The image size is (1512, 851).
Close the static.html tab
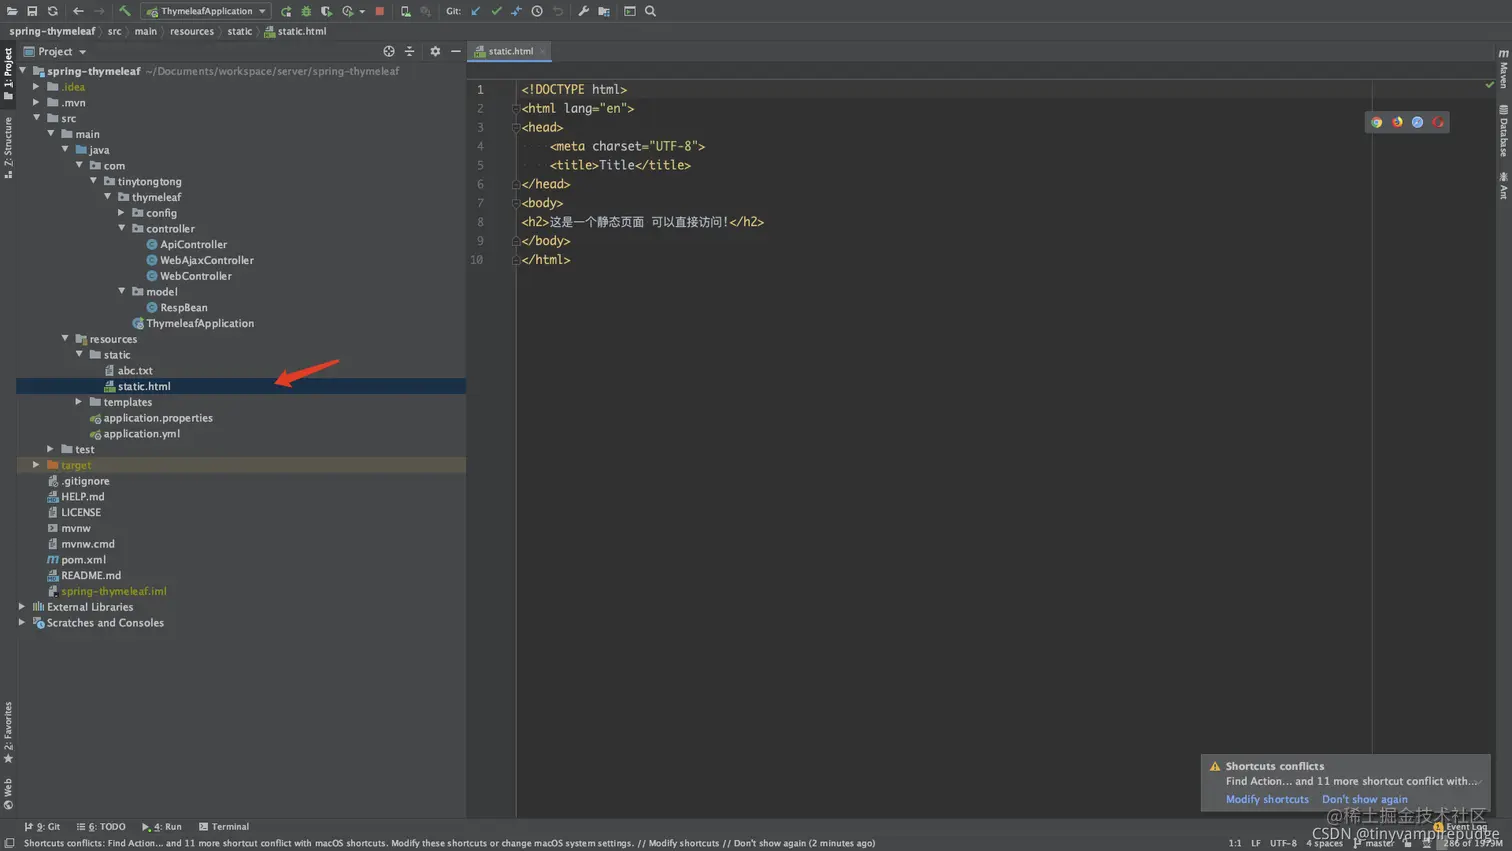coord(542,51)
